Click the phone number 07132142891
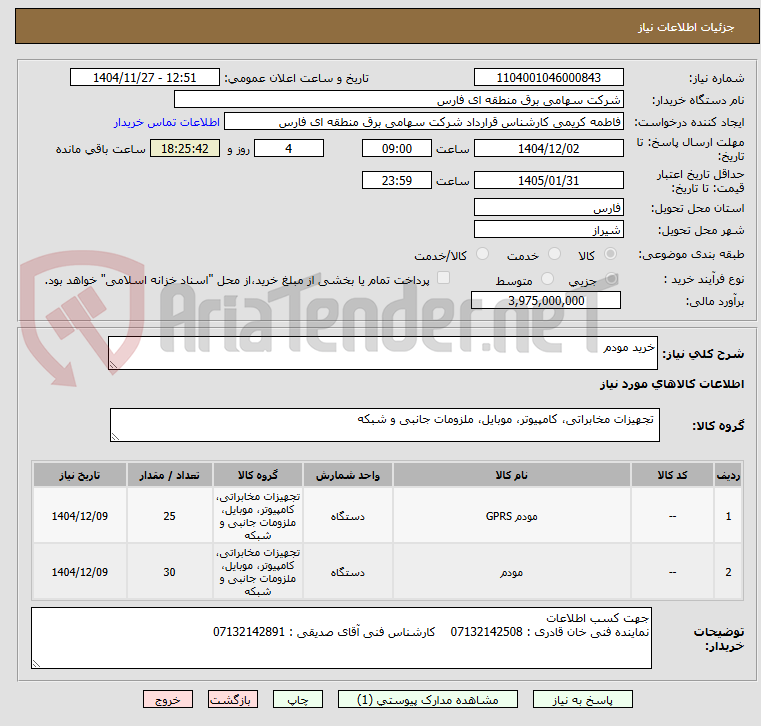761x726 pixels. pyautogui.click(x=249, y=632)
